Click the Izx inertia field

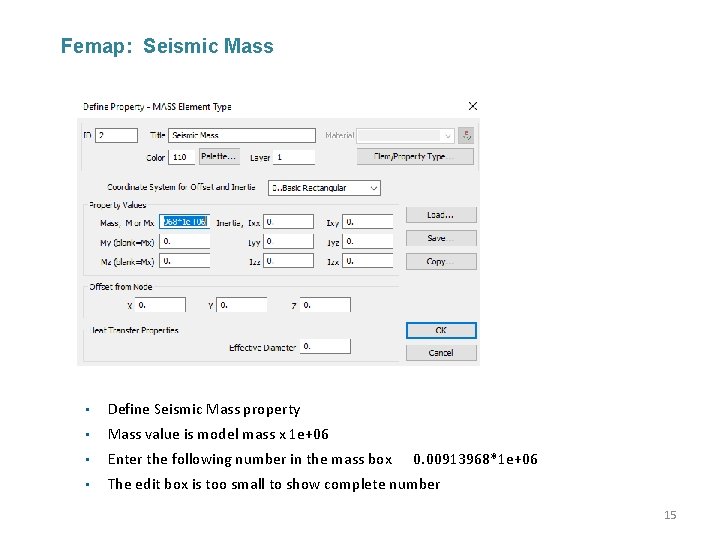[x=368, y=261]
